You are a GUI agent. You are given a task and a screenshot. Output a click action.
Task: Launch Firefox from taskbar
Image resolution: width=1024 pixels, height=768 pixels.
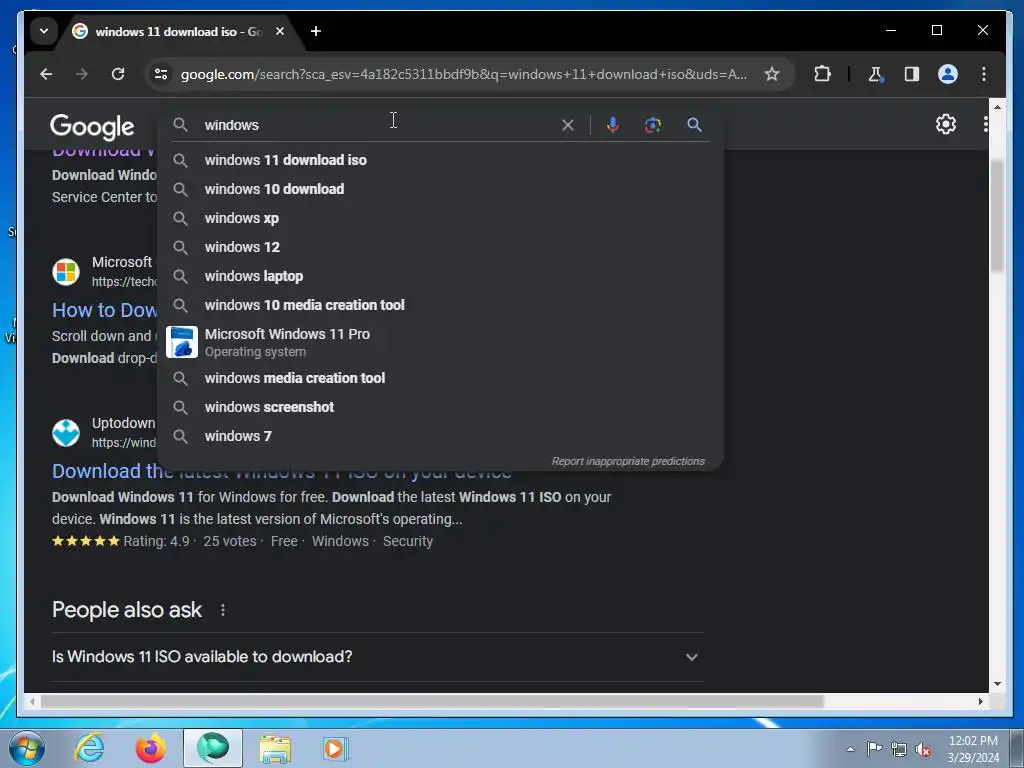(x=150, y=748)
